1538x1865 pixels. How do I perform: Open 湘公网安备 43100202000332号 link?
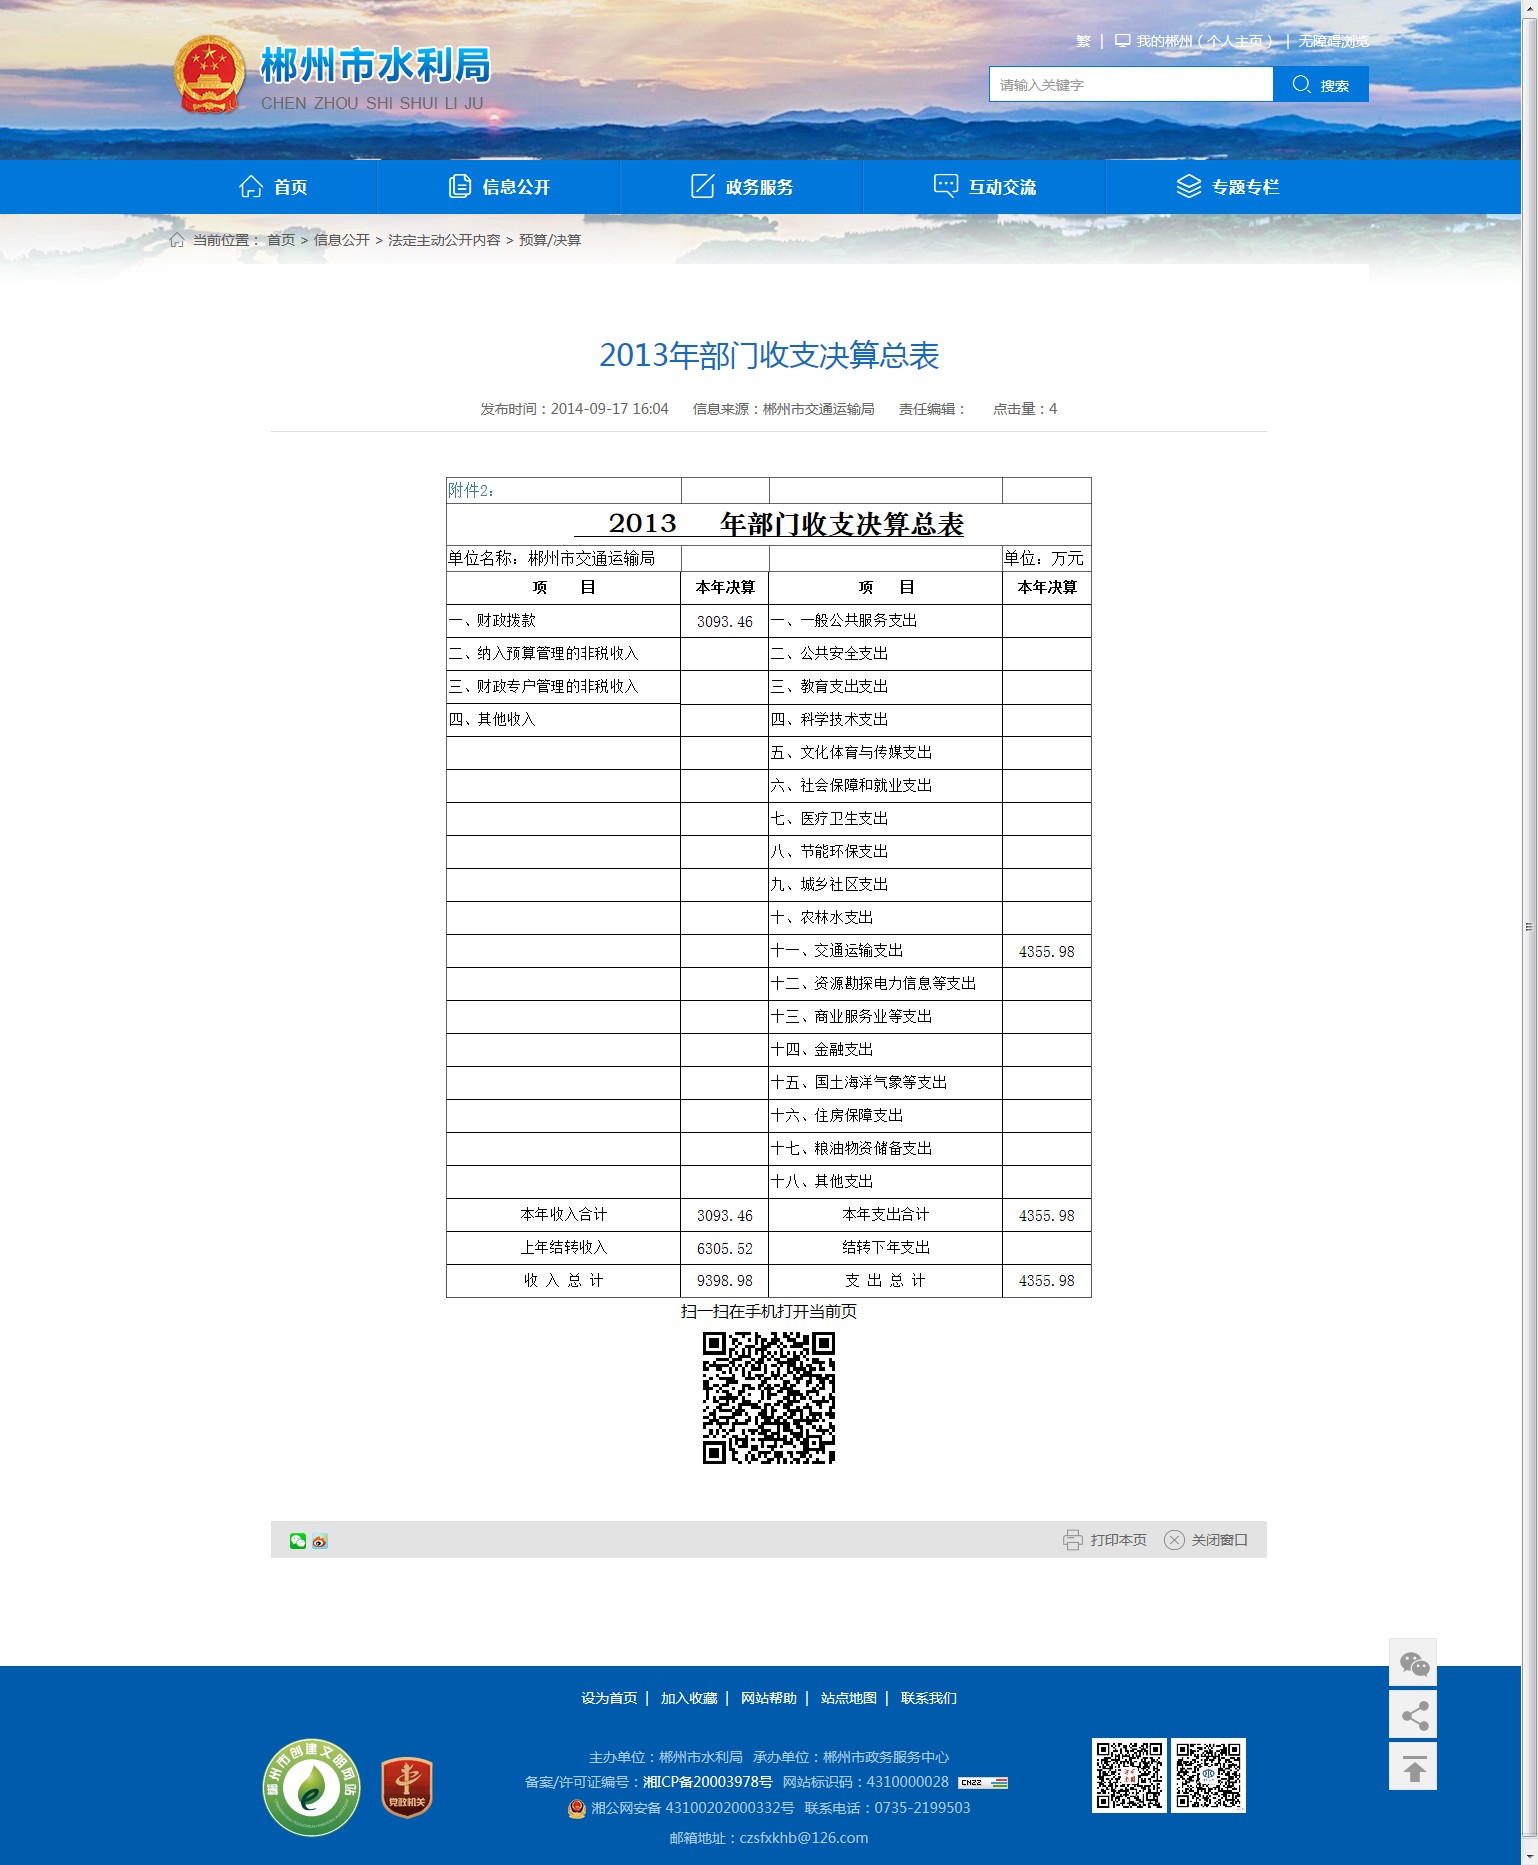click(x=693, y=1808)
